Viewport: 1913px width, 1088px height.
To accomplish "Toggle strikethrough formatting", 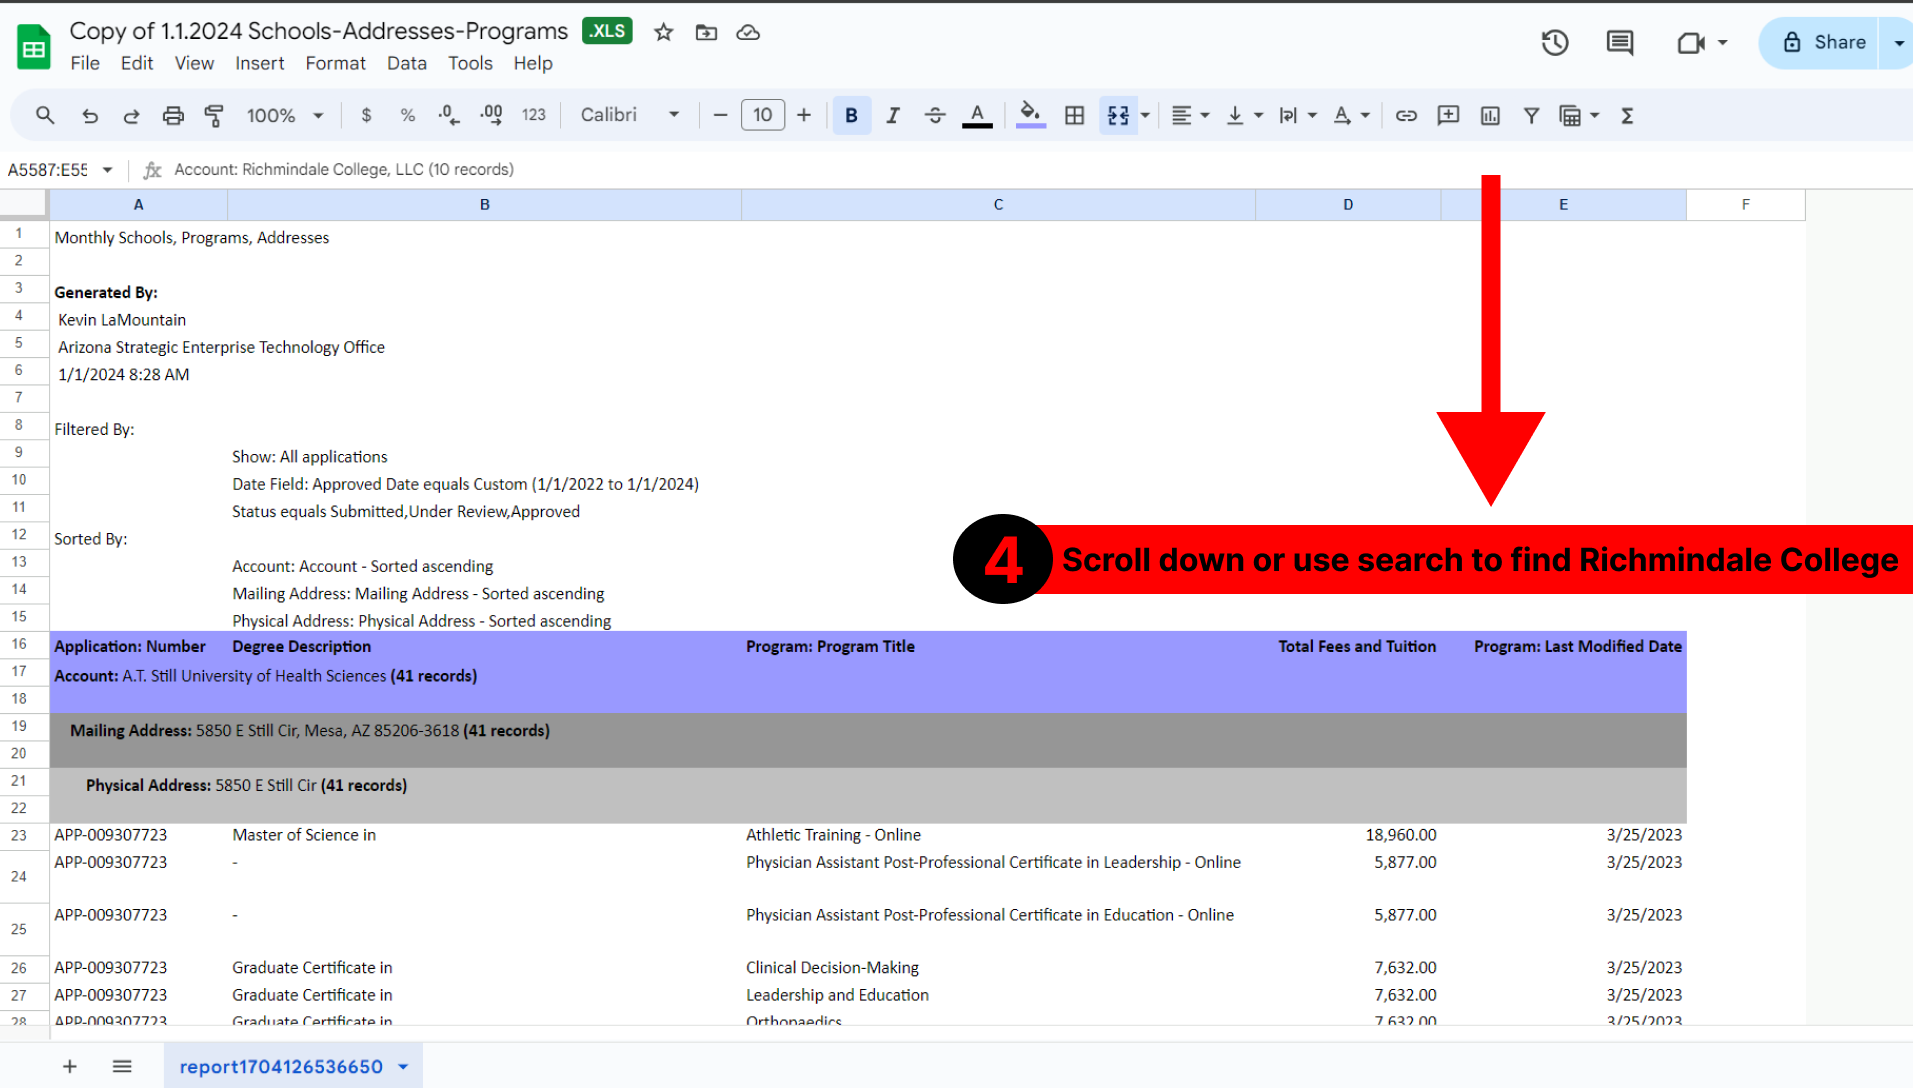I will pyautogui.click(x=935, y=115).
